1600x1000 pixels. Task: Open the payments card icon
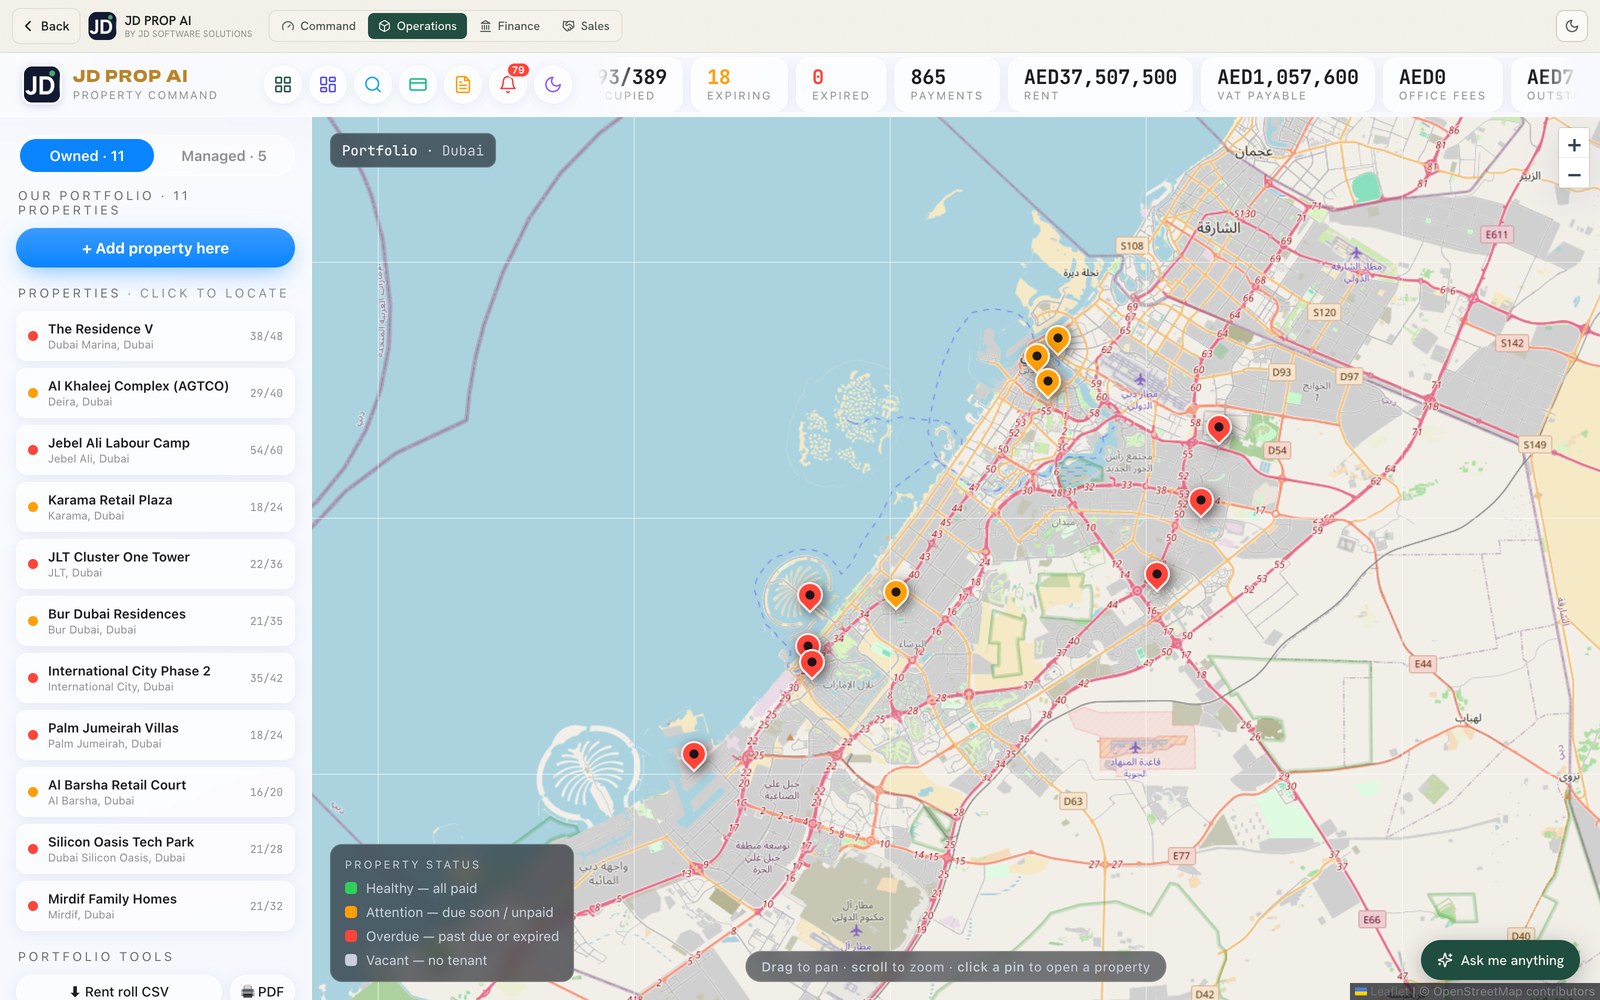tap(418, 85)
